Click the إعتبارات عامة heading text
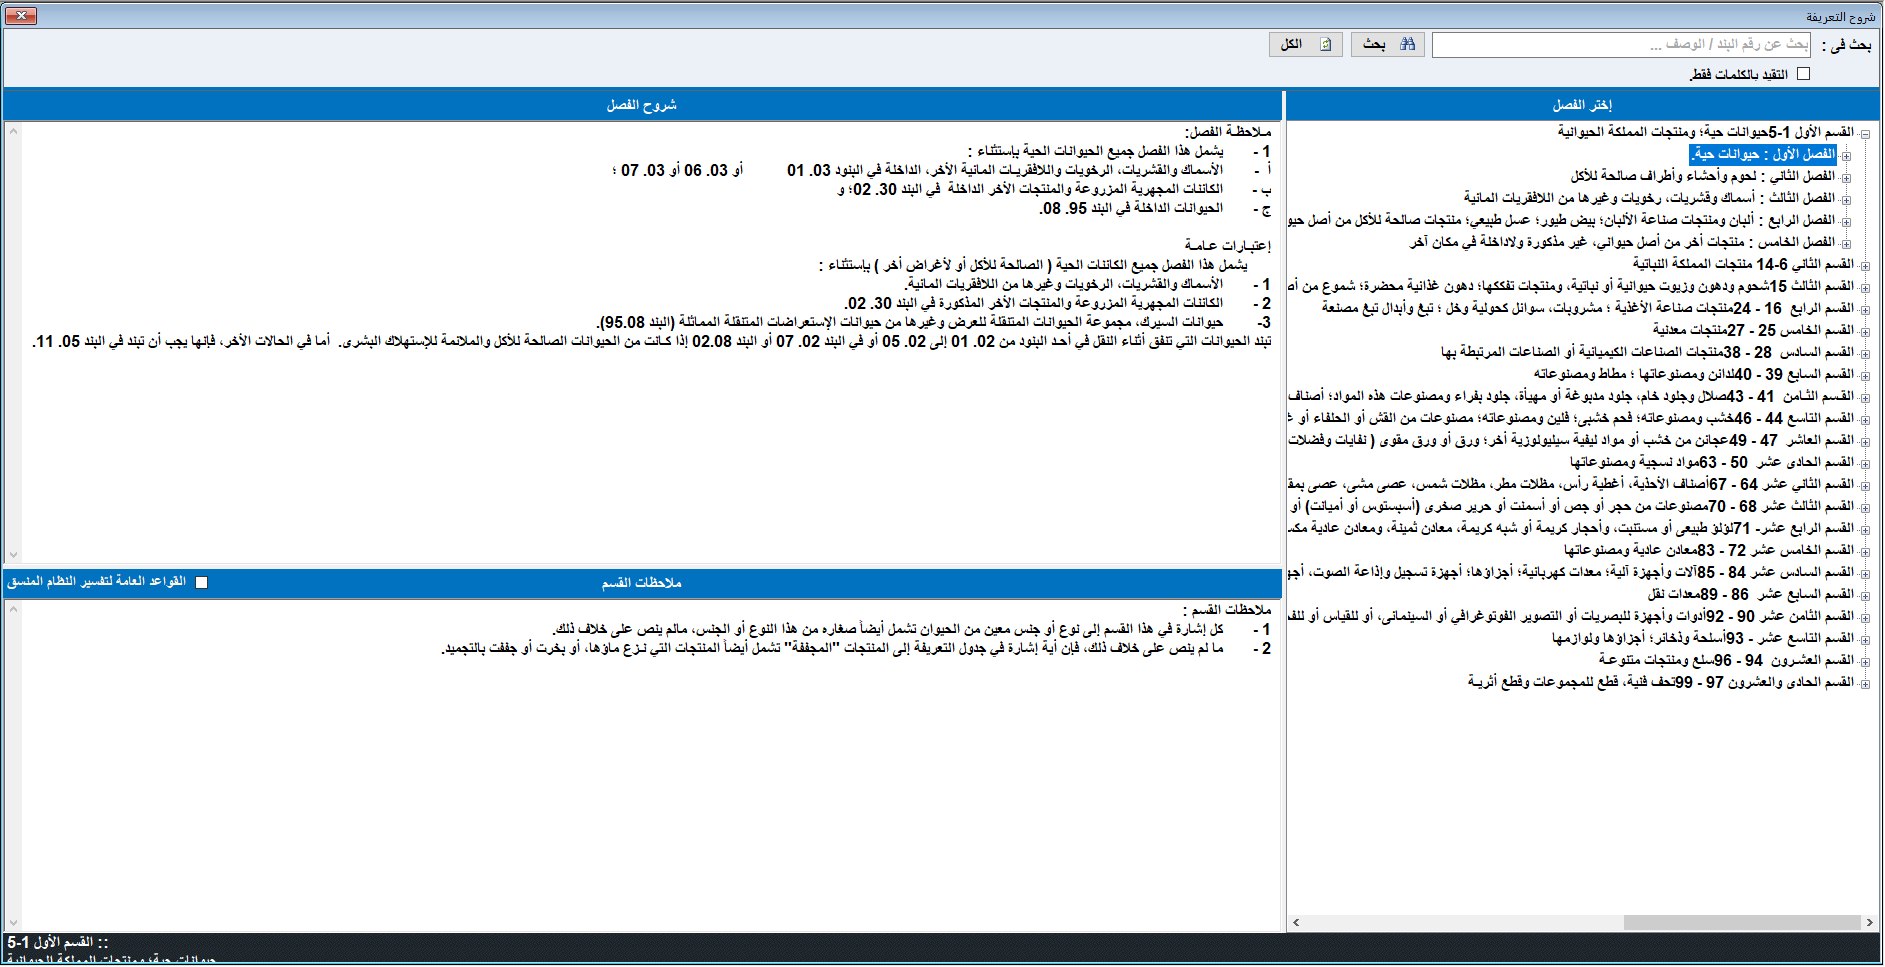This screenshot has height=967, width=1885. tap(1228, 245)
